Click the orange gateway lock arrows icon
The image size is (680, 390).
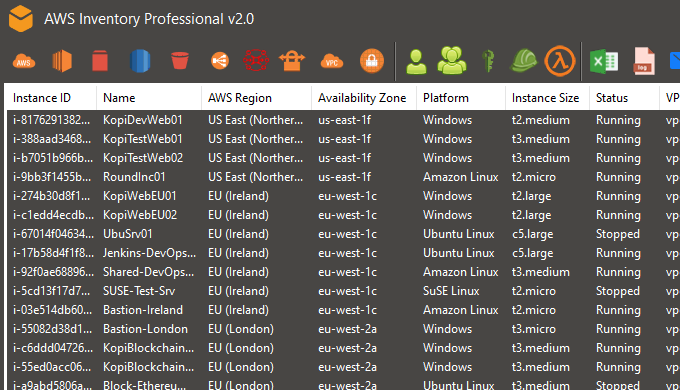292,61
